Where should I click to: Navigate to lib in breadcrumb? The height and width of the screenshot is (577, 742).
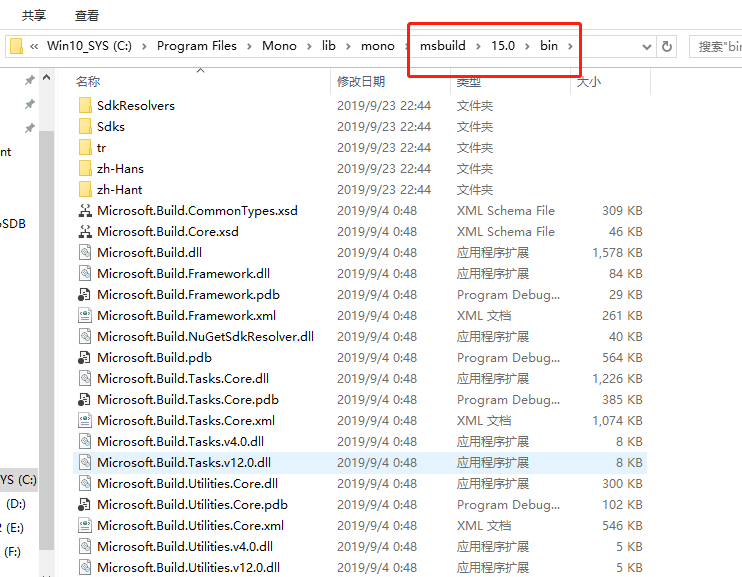tap(329, 46)
